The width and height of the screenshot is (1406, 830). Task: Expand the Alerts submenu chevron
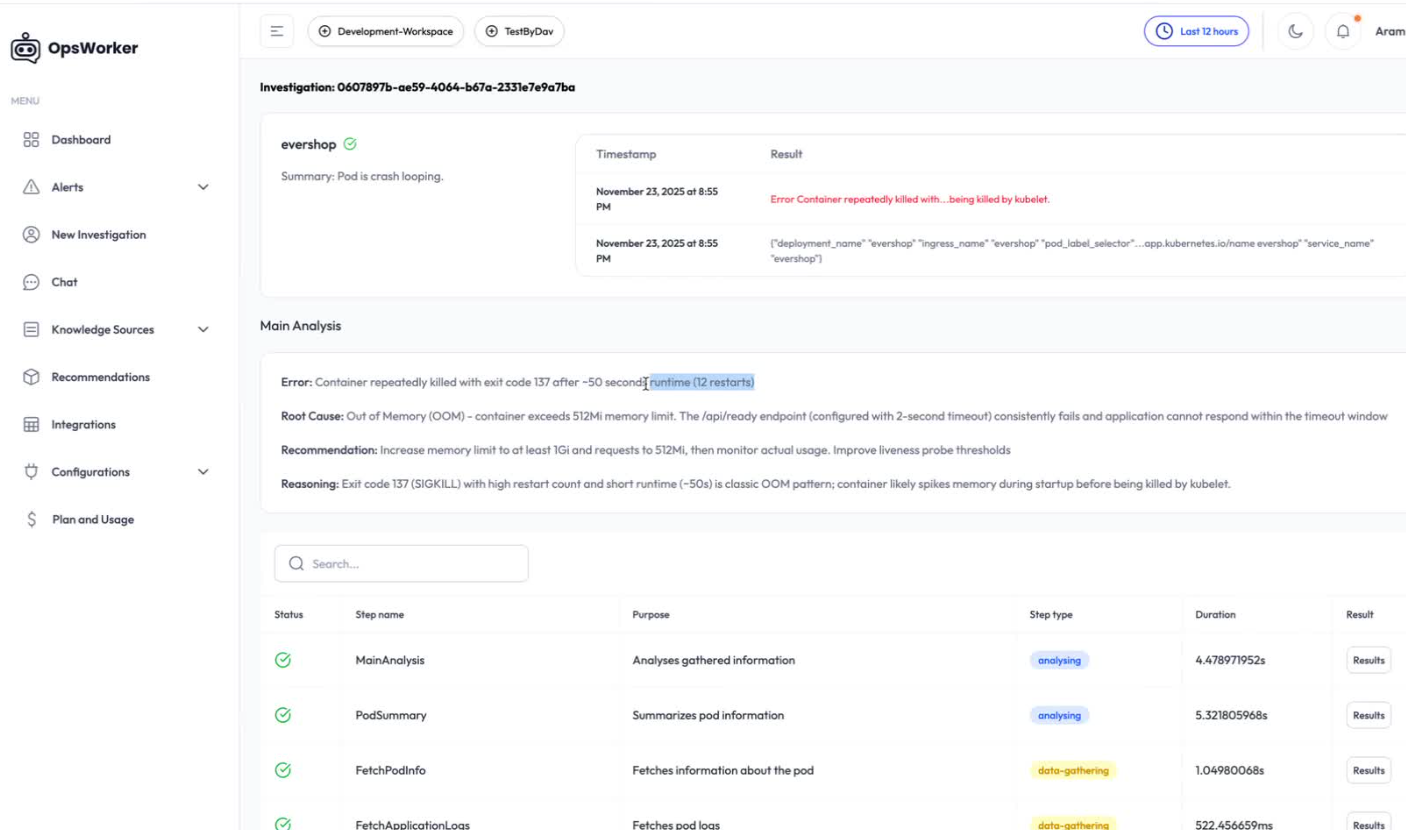click(x=204, y=187)
